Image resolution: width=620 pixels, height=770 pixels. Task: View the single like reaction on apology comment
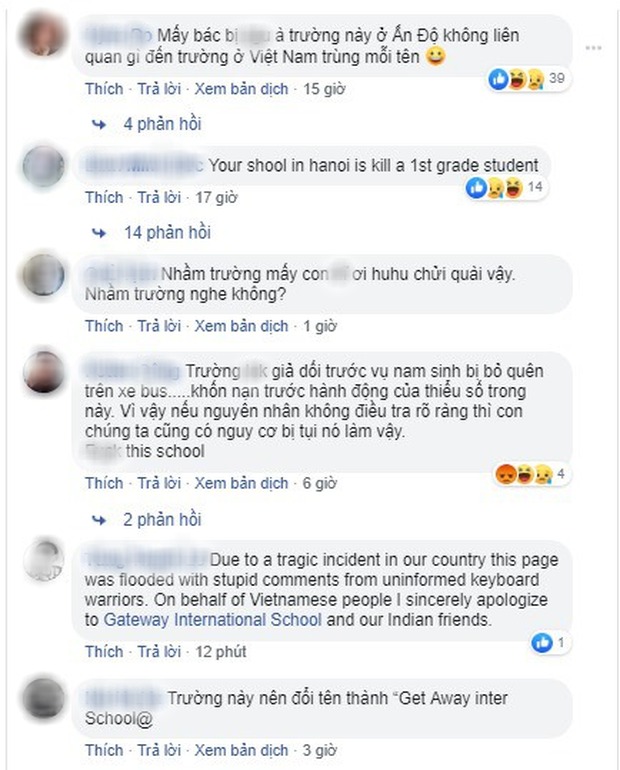(x=549, y=642)
